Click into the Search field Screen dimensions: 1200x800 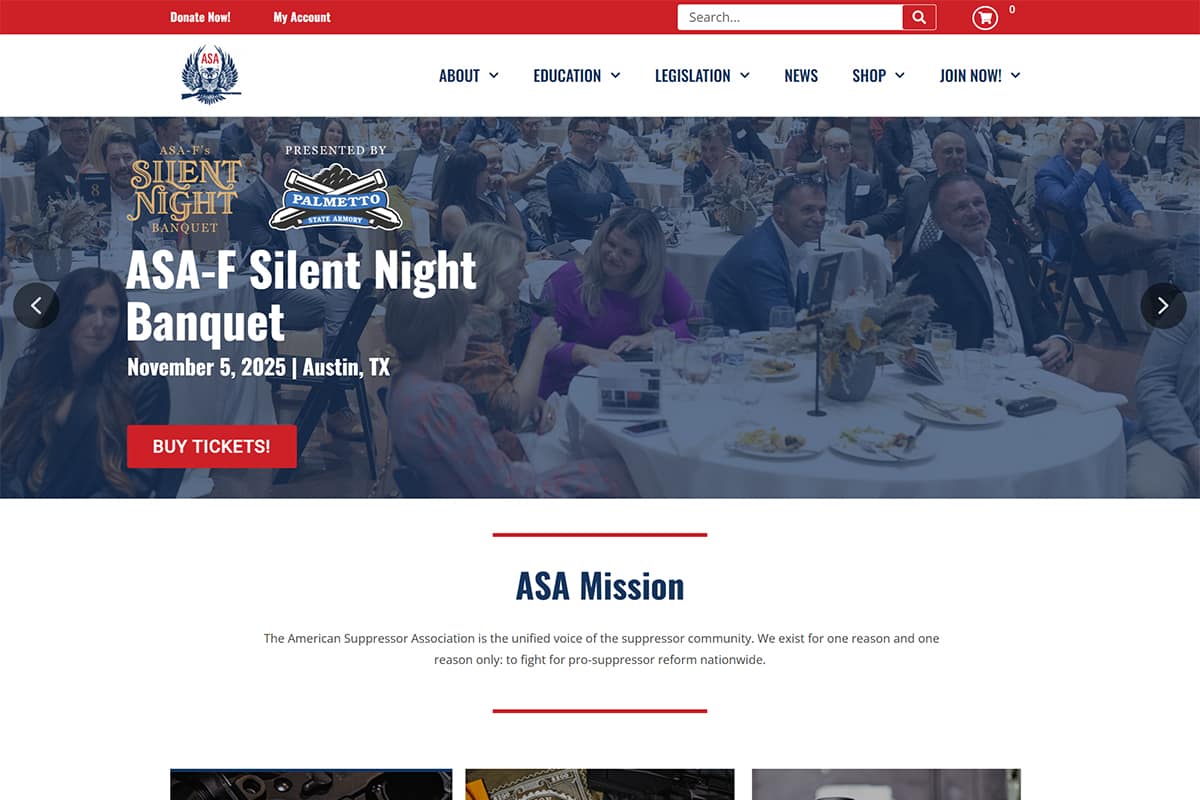790,17
